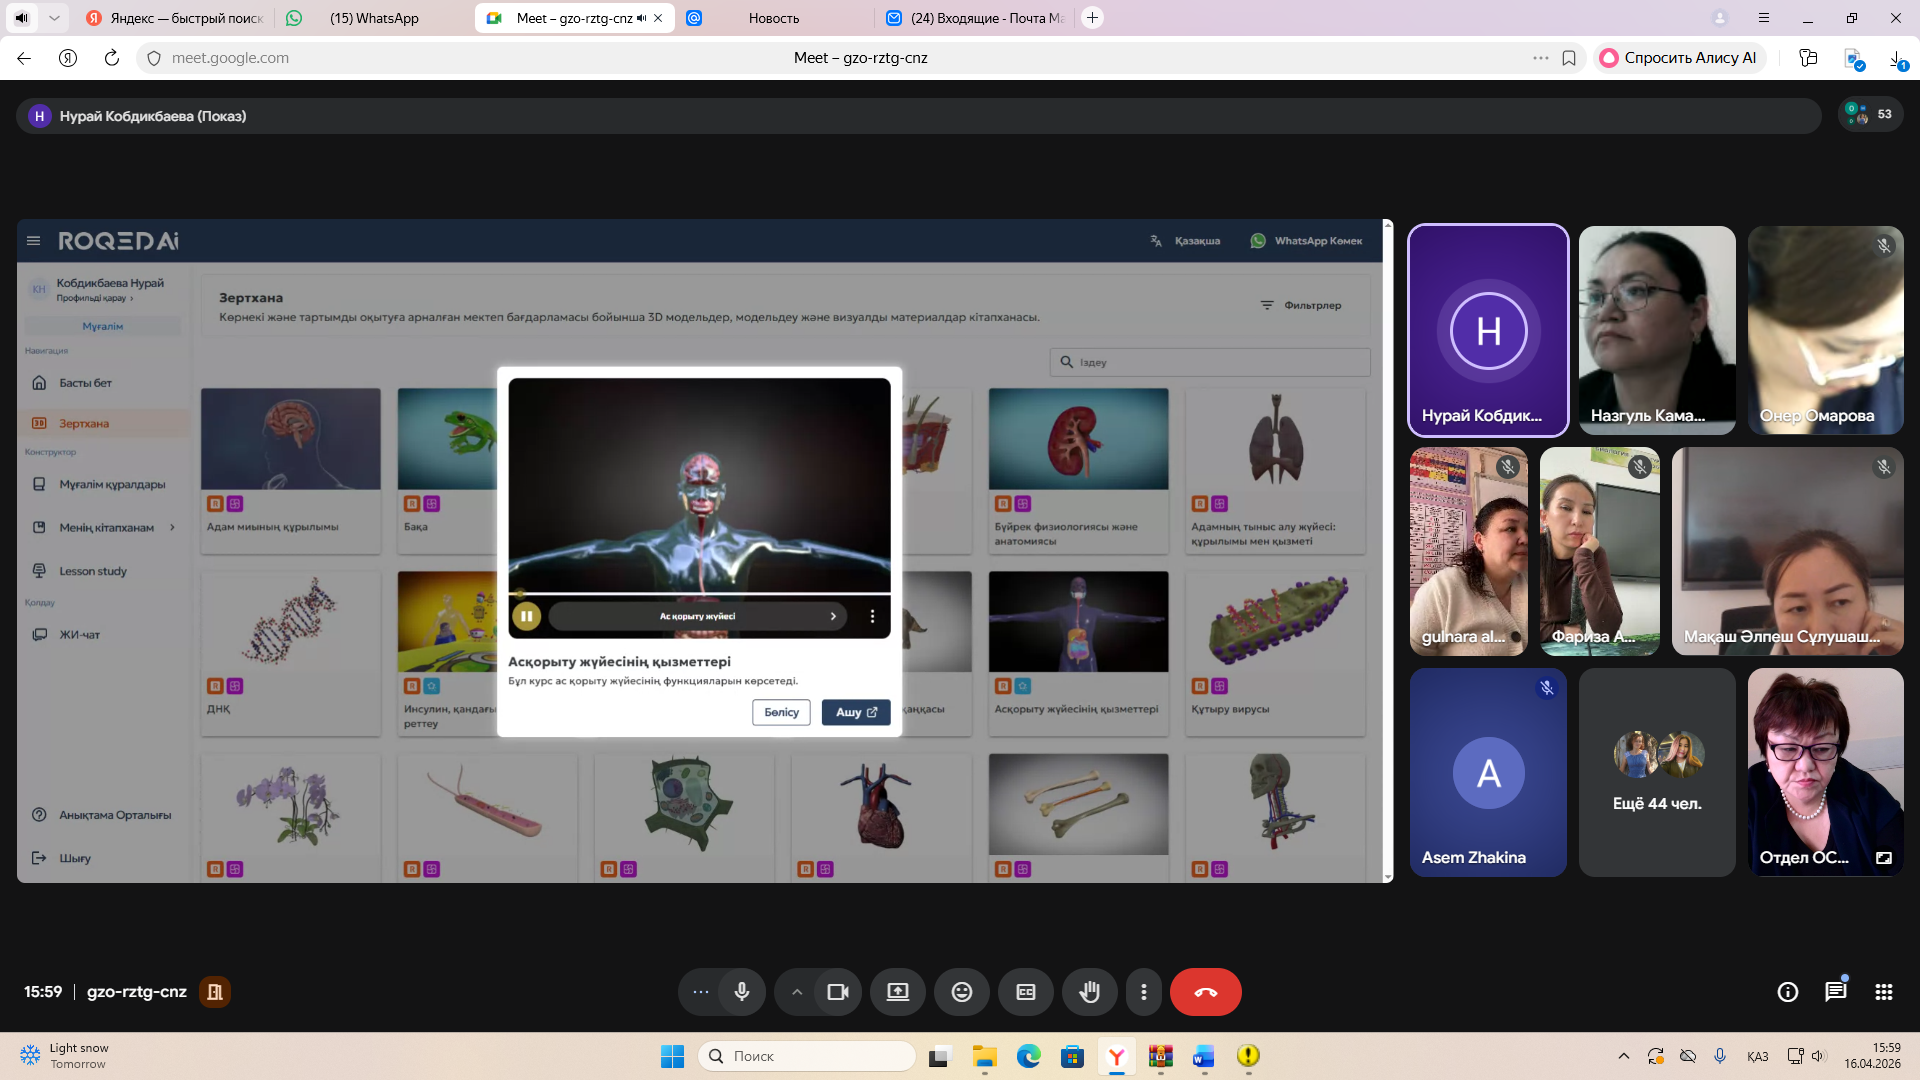Open the emoji reactions button

[x=961, y=992]
